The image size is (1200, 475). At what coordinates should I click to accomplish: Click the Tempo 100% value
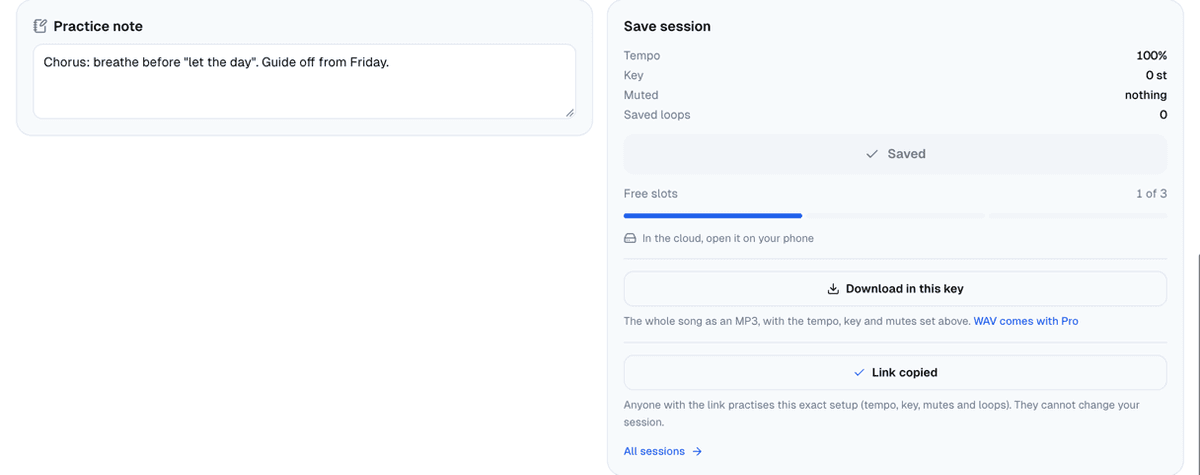coord(1151,56)
